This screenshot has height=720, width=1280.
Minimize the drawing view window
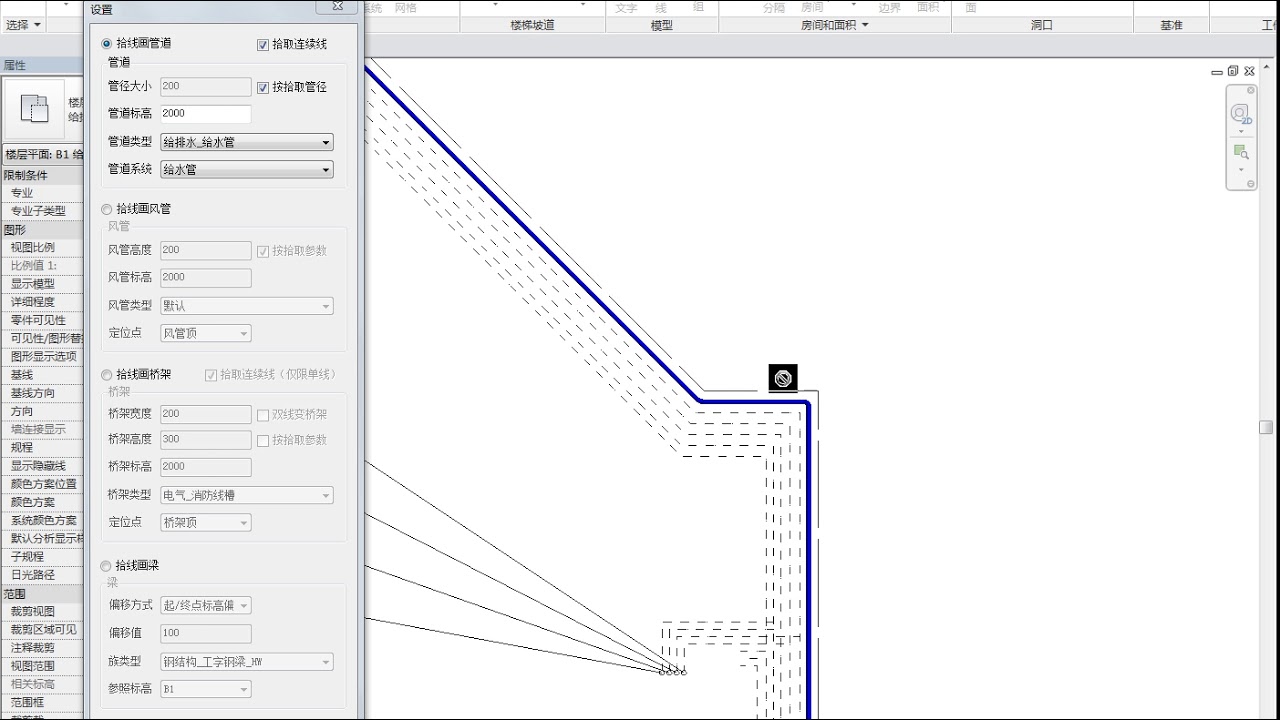click(x=1217, y=72)
